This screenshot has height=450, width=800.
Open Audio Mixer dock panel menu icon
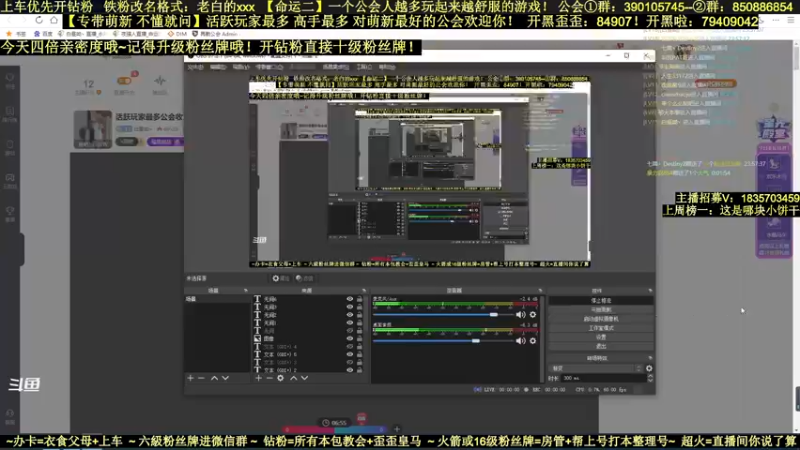(540, 290)
